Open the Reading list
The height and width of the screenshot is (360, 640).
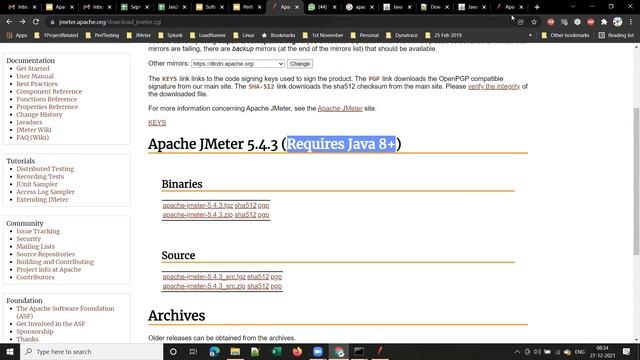(616, 36)
